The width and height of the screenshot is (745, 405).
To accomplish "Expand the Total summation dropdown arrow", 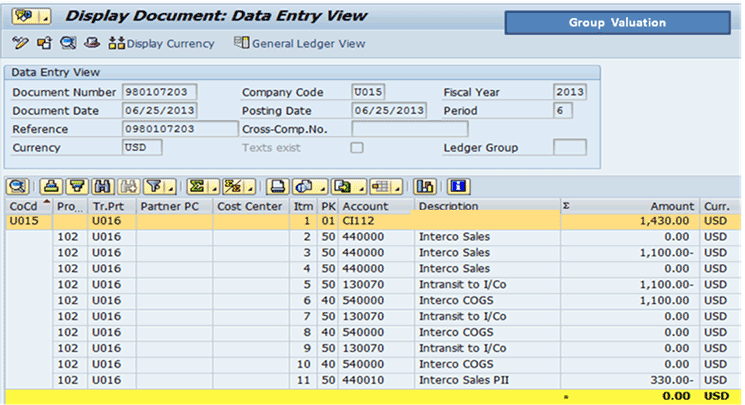I will coord(213,187).
